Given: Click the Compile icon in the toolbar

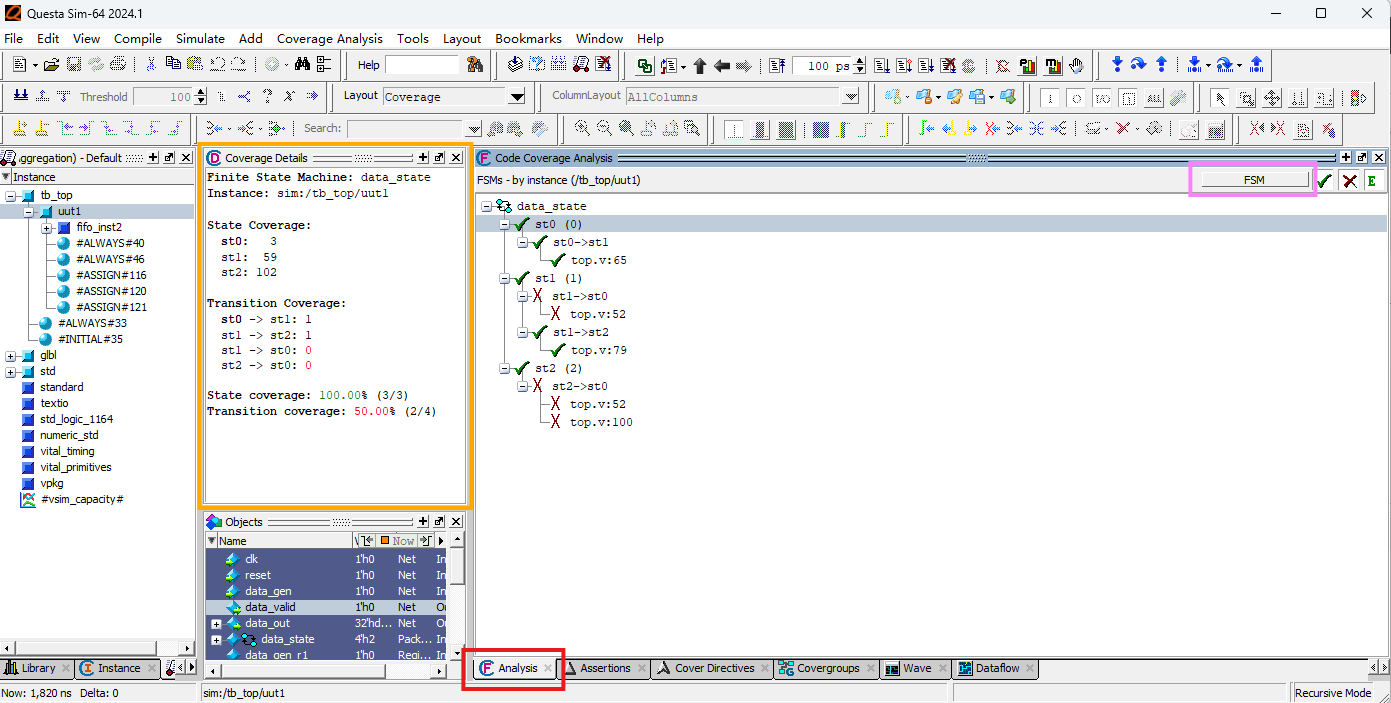Looking at the screenshot, I should [513, 65].
